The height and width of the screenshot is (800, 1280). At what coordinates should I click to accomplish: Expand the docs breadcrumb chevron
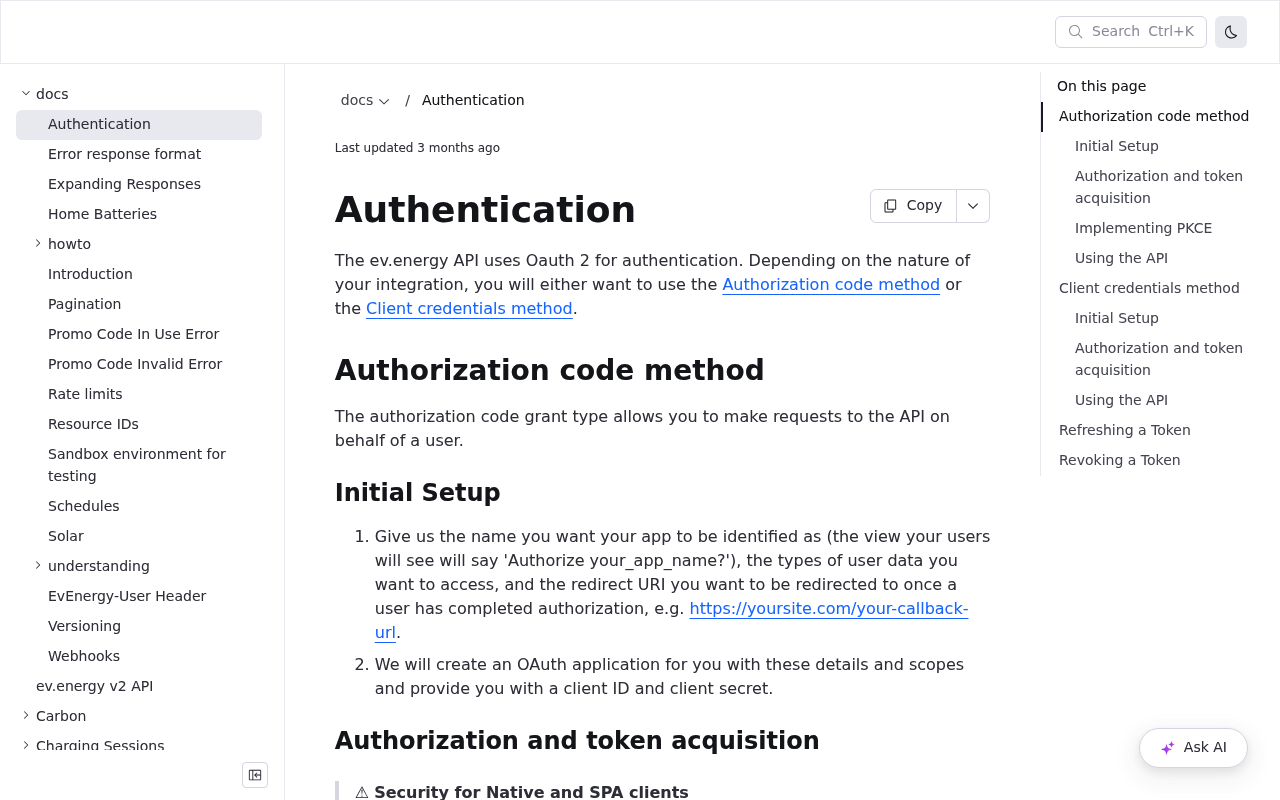click(384, 101)
